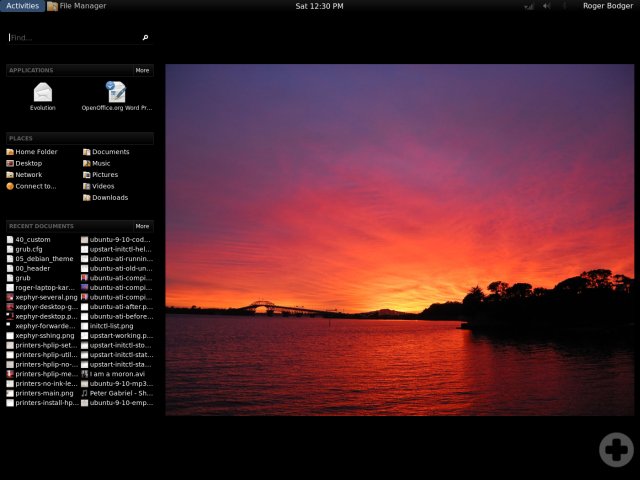Show More applications
Screen dimensions: 640x480
click(142, 70)
